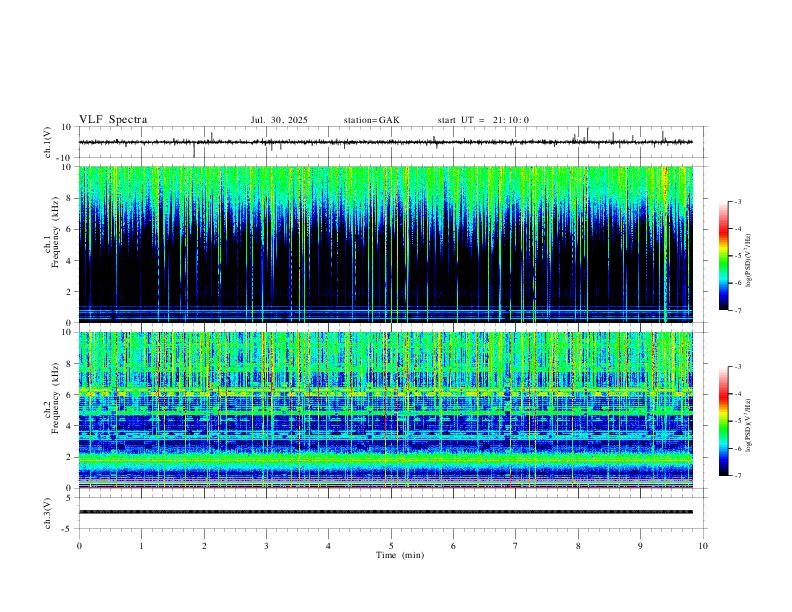Click time axis tick label "9"
The image size is (792, 612).
coord(640,546)
